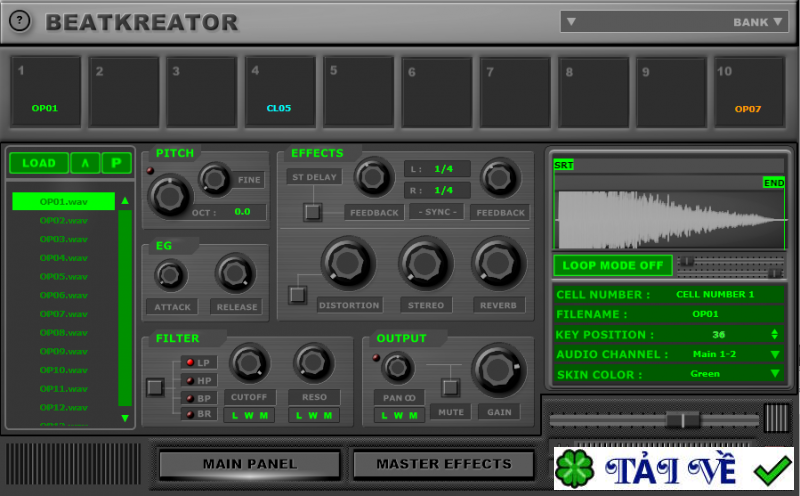This screenshot has width=800, height=496.
Task: Click the DISTORTION knob
Action: click(x=348, y=263)
